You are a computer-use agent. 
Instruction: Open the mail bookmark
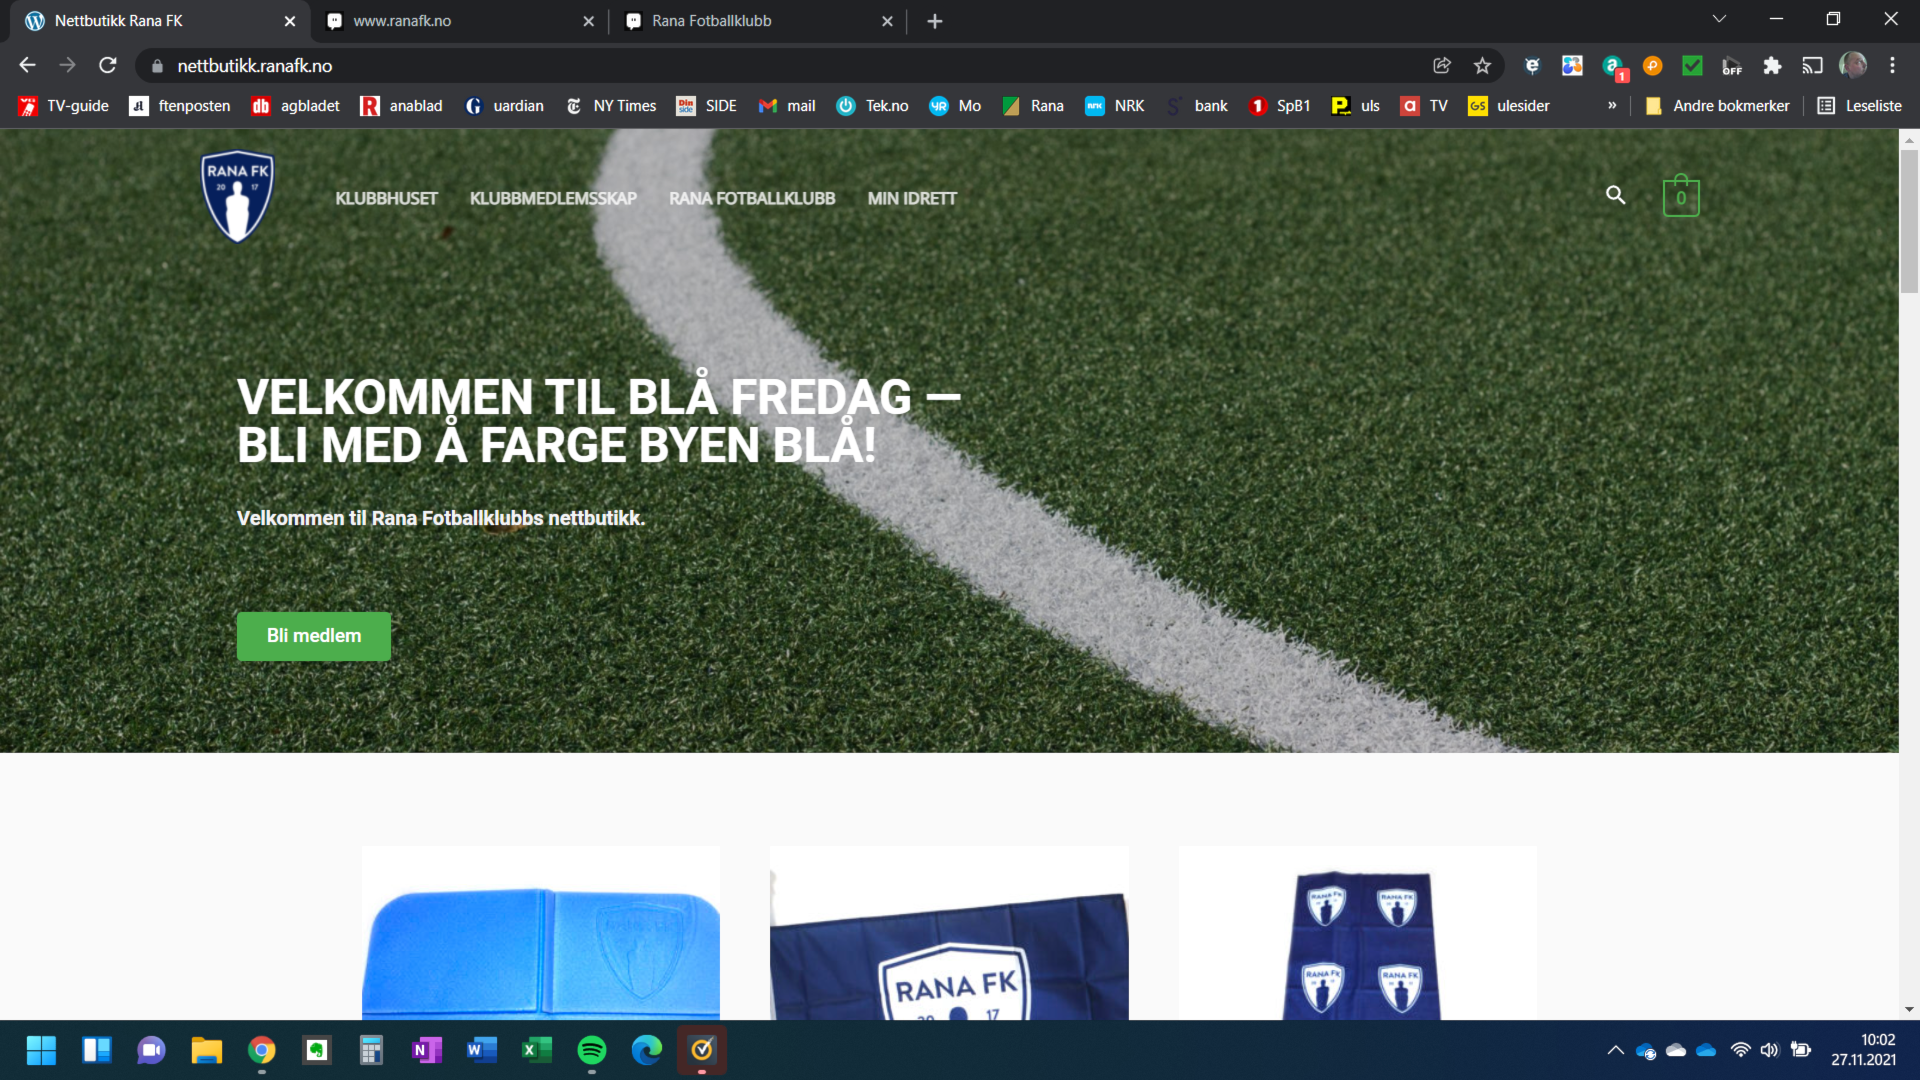[787, 106]
